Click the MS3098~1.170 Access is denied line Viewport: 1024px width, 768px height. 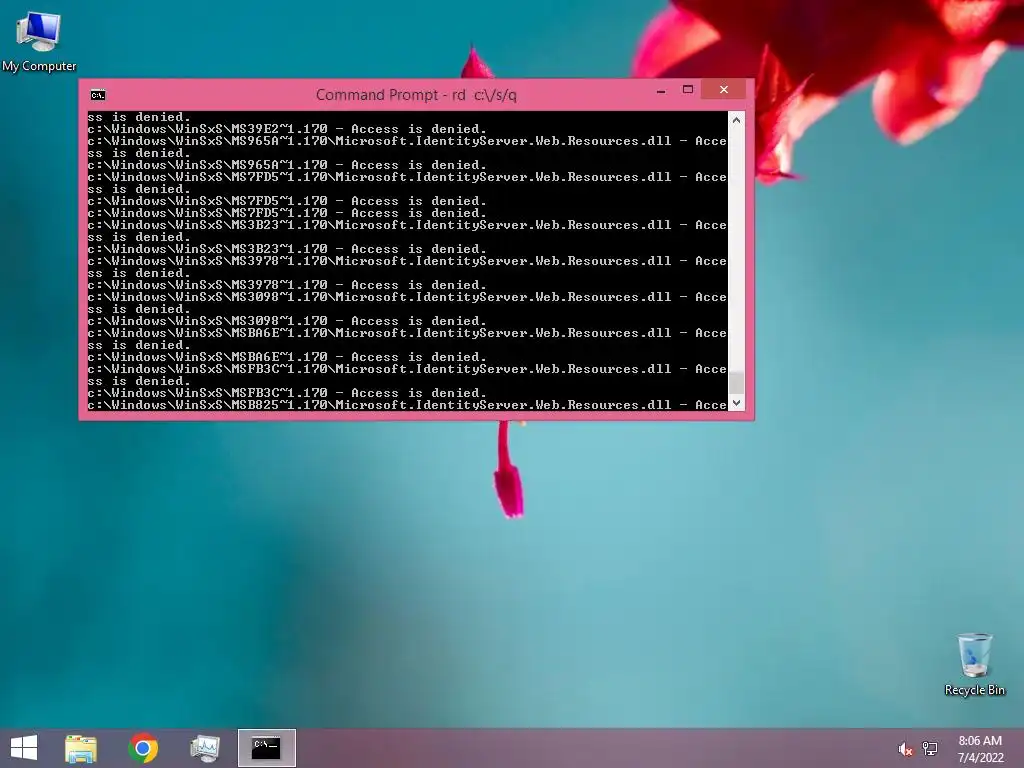tap(287, 321)
